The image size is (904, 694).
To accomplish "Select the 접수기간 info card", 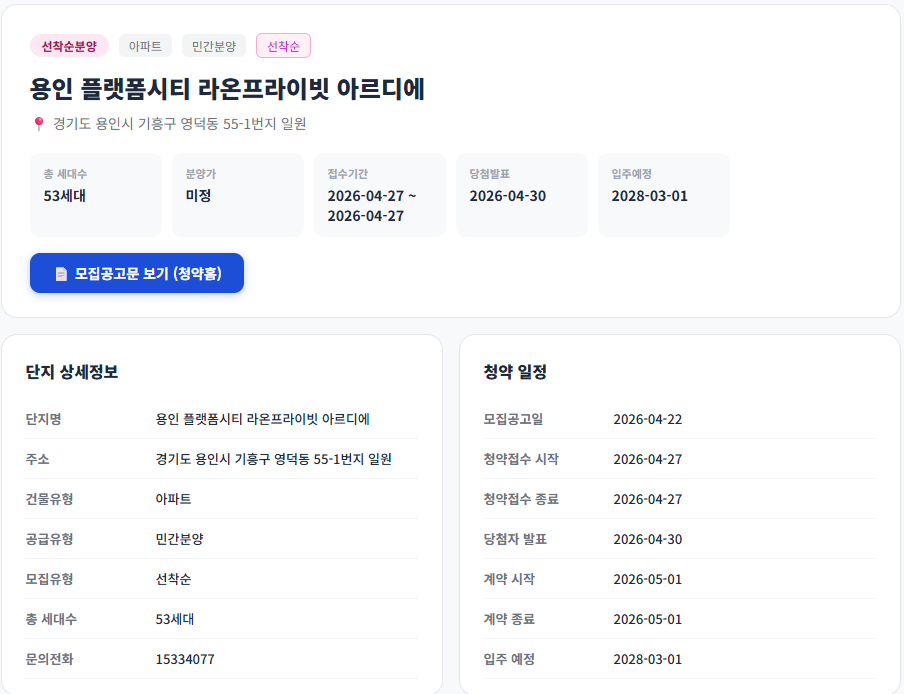I will (379, 195).
